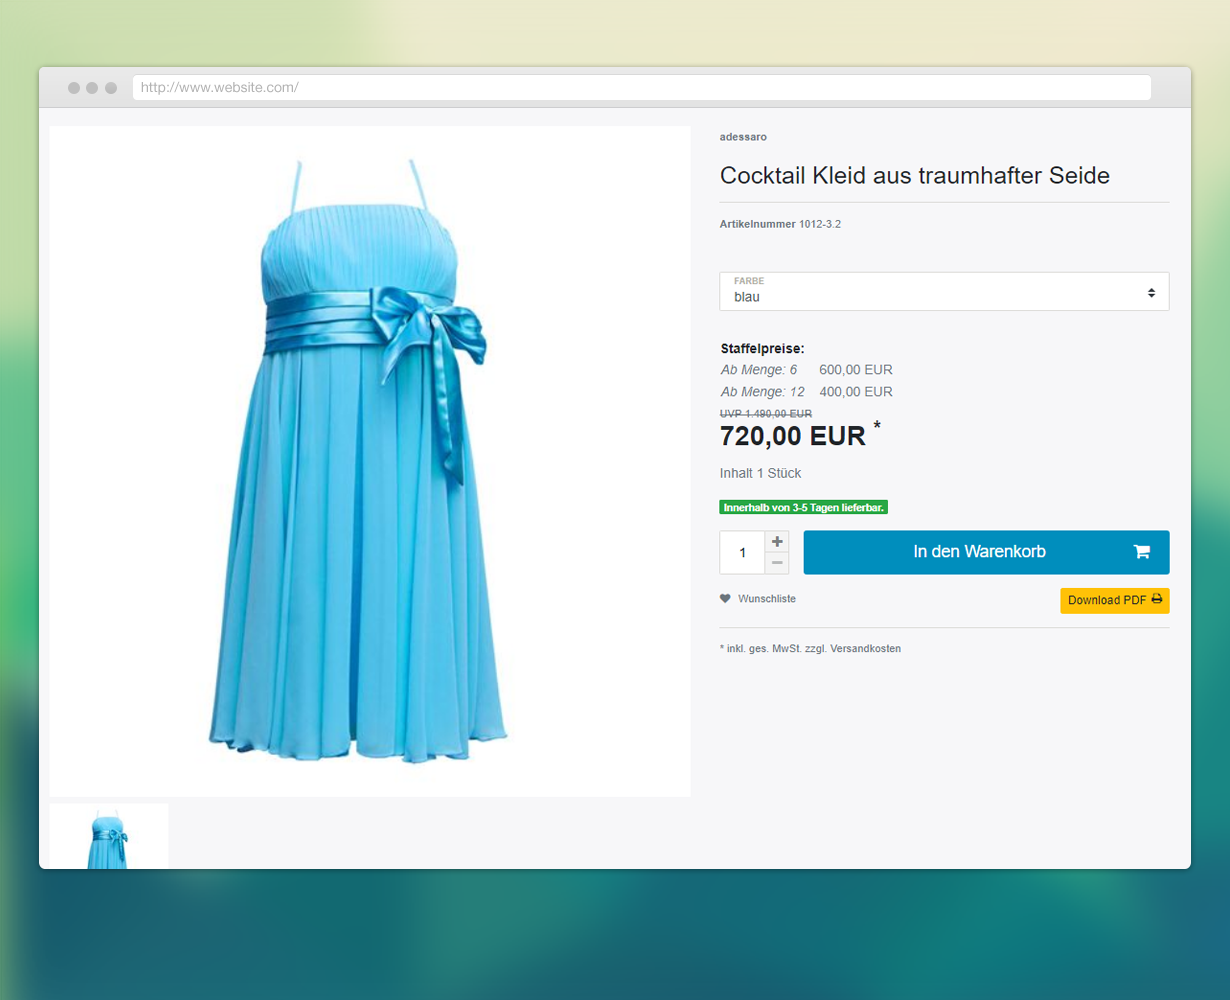Screen dimensions: 1230x1000
Task: Increase quantity with the plus button
Action: (777, 542)
